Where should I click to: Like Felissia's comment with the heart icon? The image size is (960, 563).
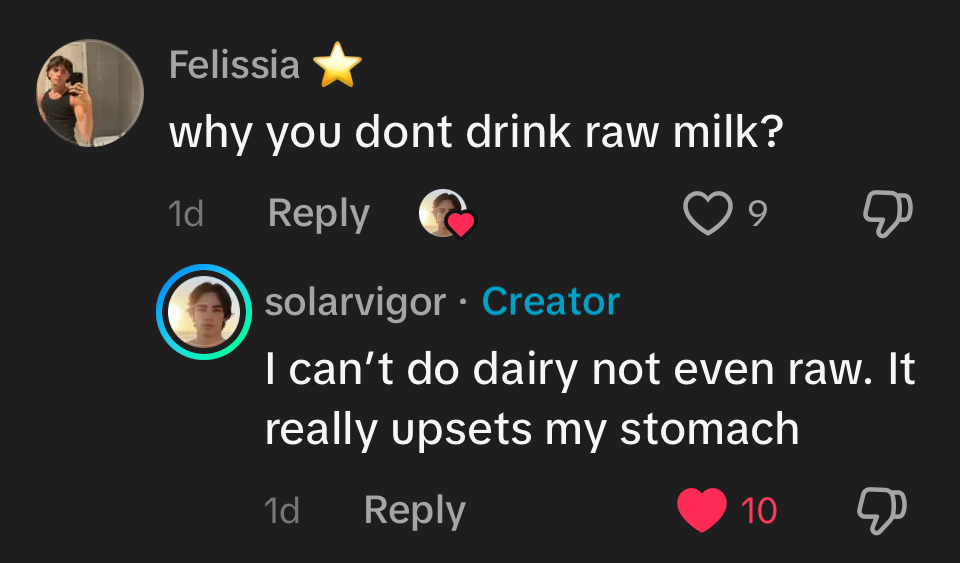pos(707,213)
